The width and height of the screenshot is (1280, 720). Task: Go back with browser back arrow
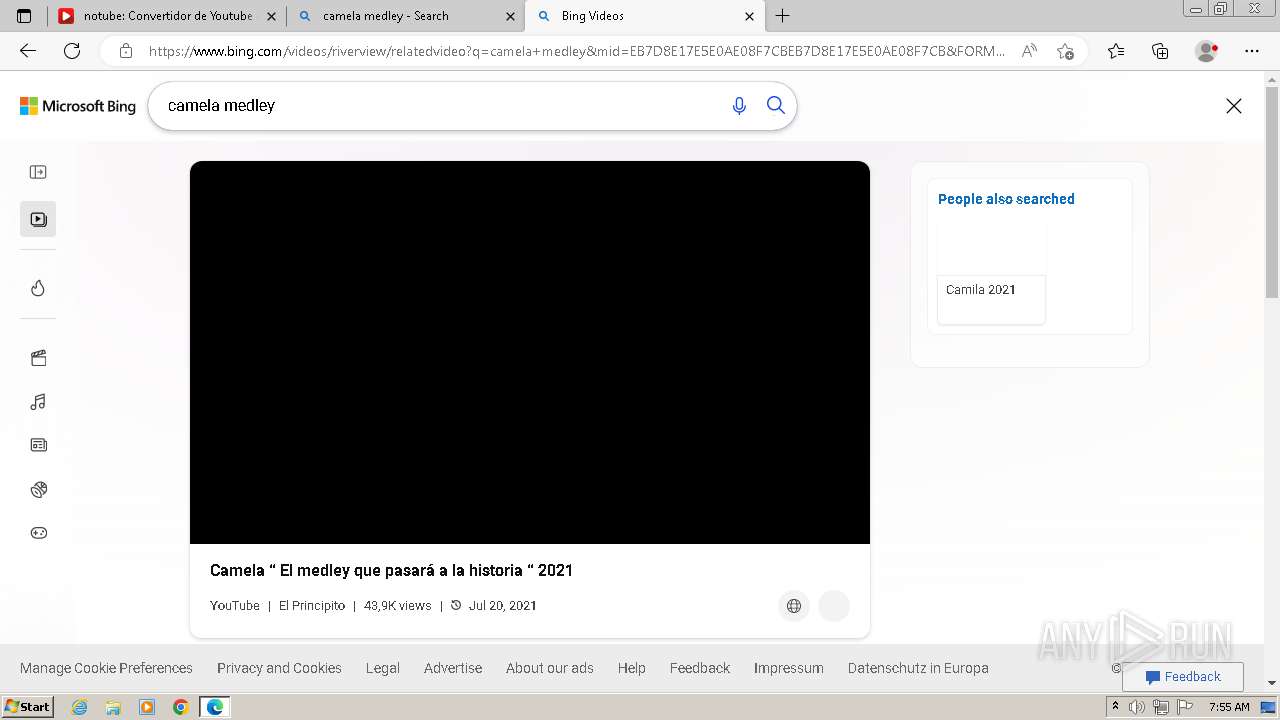pos(28,51)
